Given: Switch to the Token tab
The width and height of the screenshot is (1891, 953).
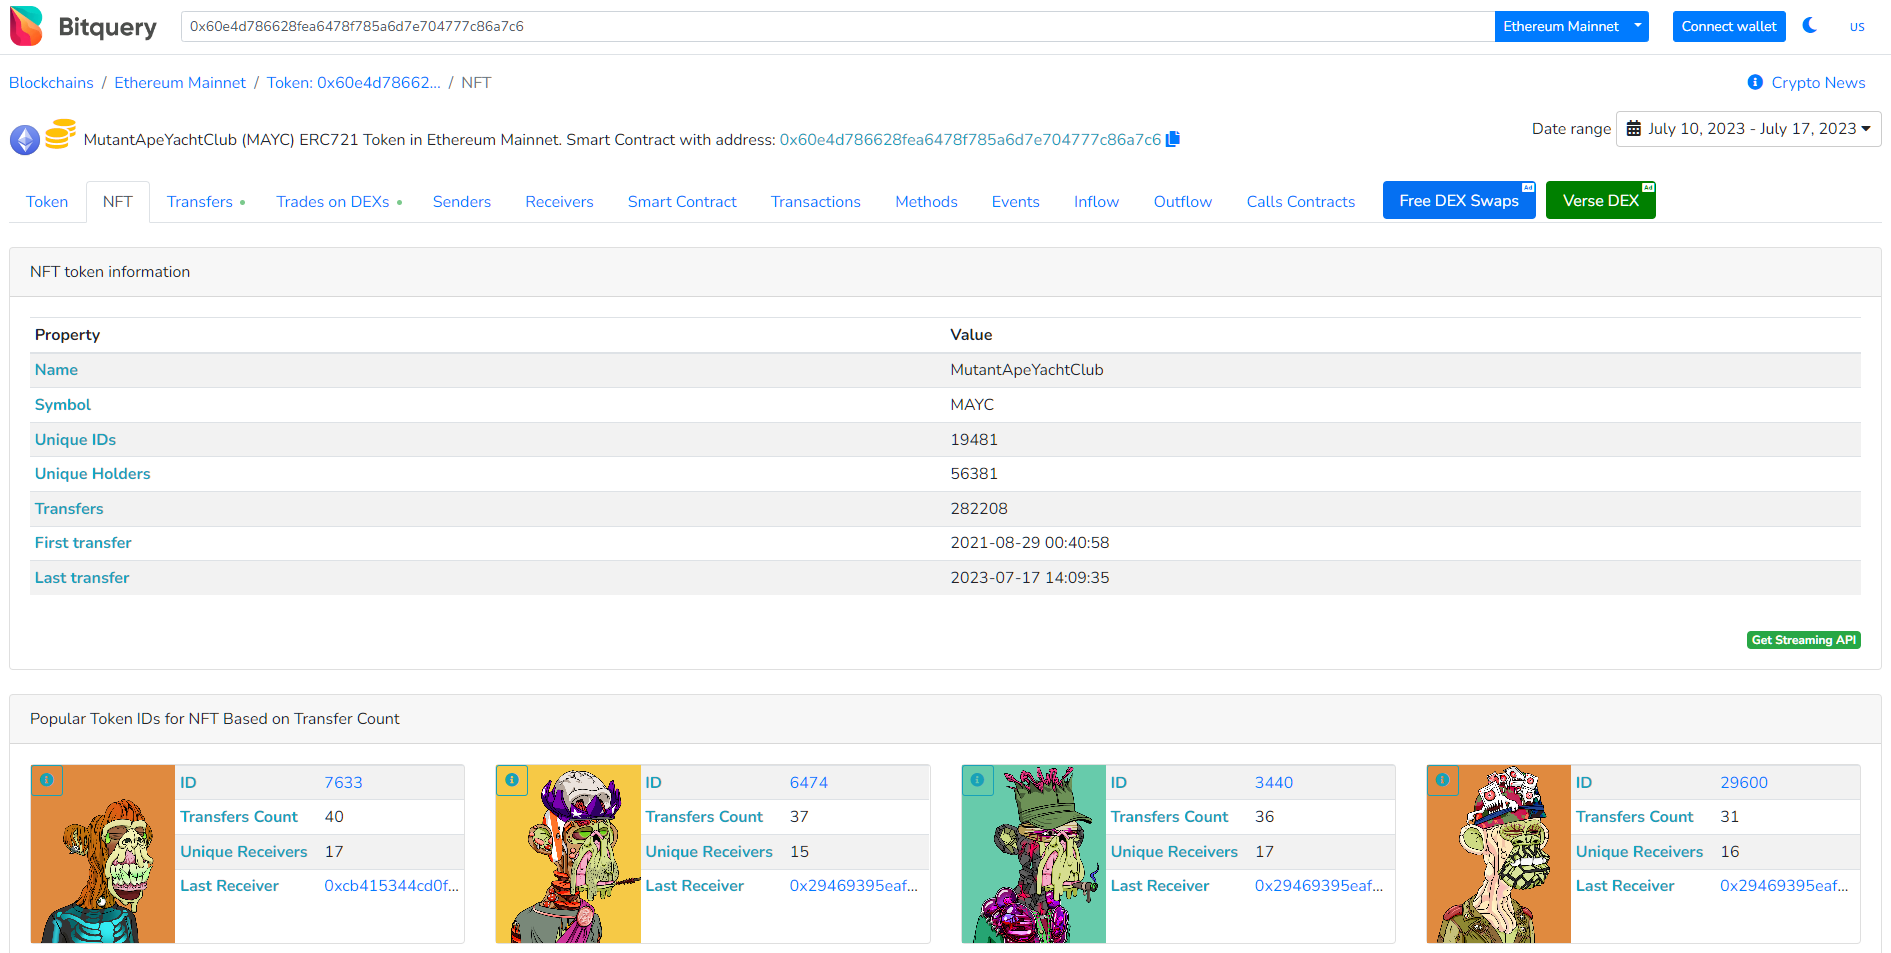Looking at the screenshot, I should (47, 201).
